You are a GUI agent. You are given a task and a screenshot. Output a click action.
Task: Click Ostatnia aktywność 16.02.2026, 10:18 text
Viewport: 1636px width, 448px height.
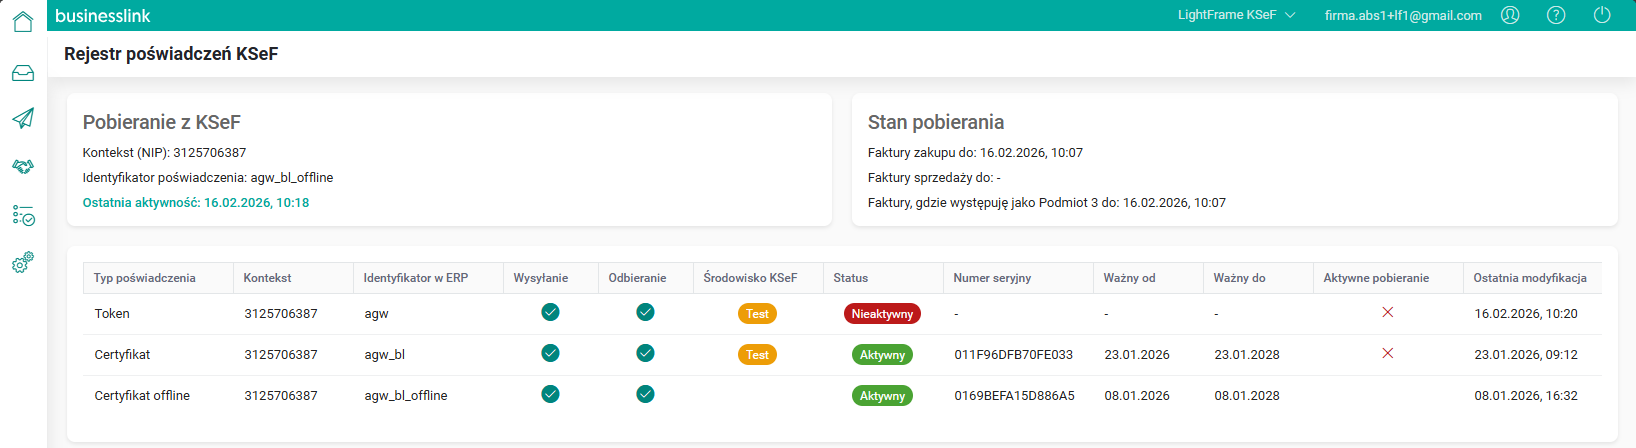196,203
